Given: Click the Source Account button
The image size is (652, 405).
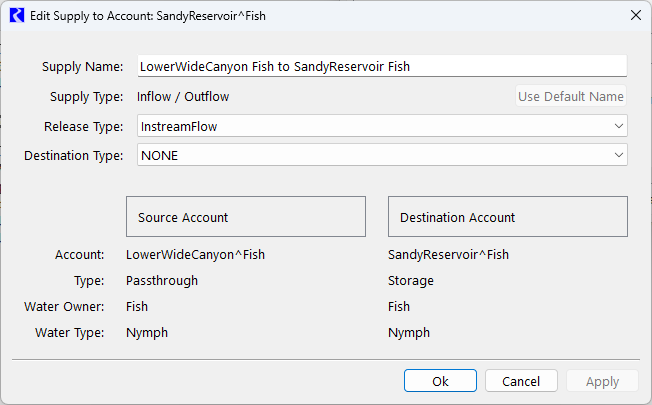Looking at the screenshot, I should click(245, 217).
